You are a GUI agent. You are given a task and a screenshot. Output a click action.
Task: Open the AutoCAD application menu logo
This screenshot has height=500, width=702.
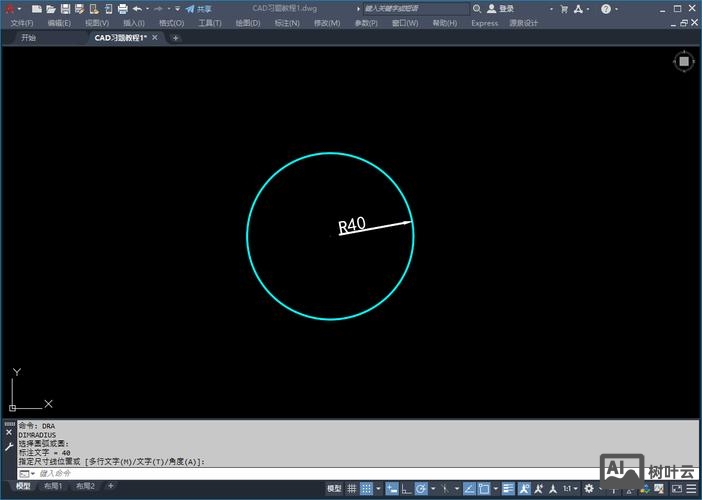(x=9, y=9)
